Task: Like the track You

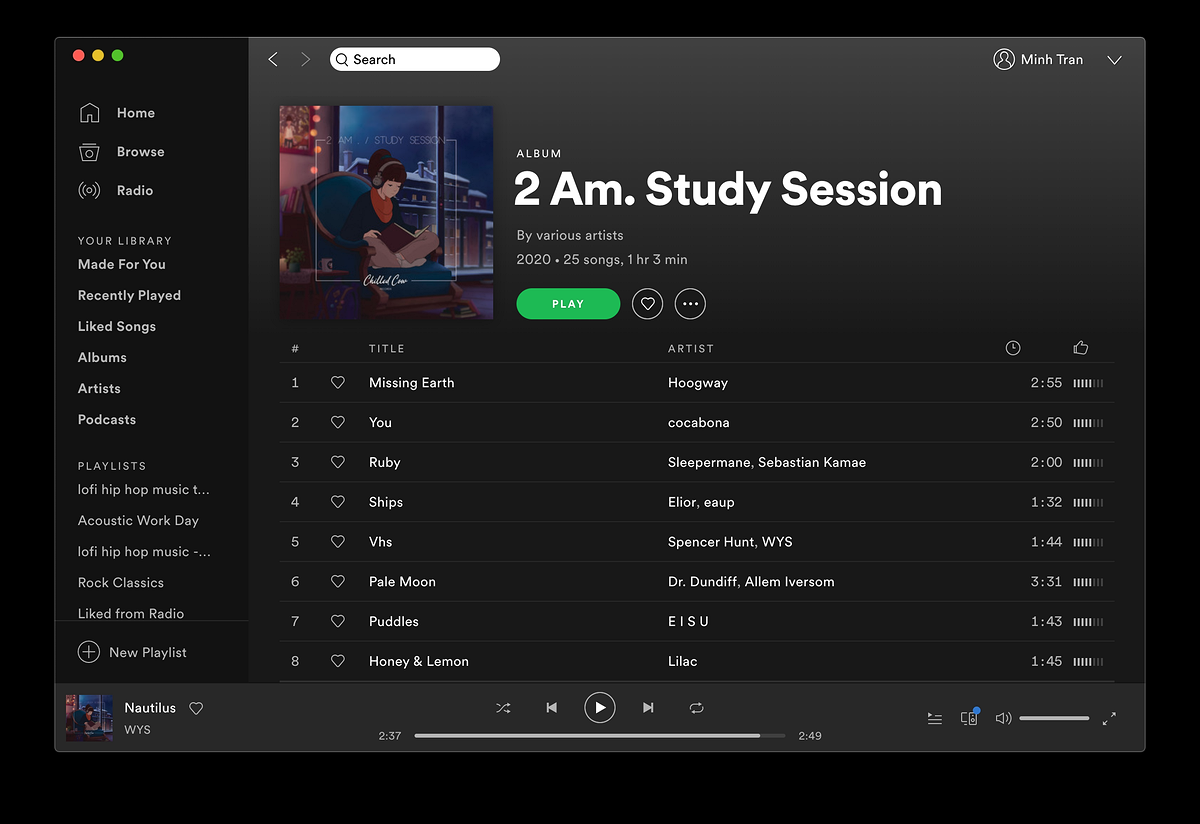Action: 338,422
